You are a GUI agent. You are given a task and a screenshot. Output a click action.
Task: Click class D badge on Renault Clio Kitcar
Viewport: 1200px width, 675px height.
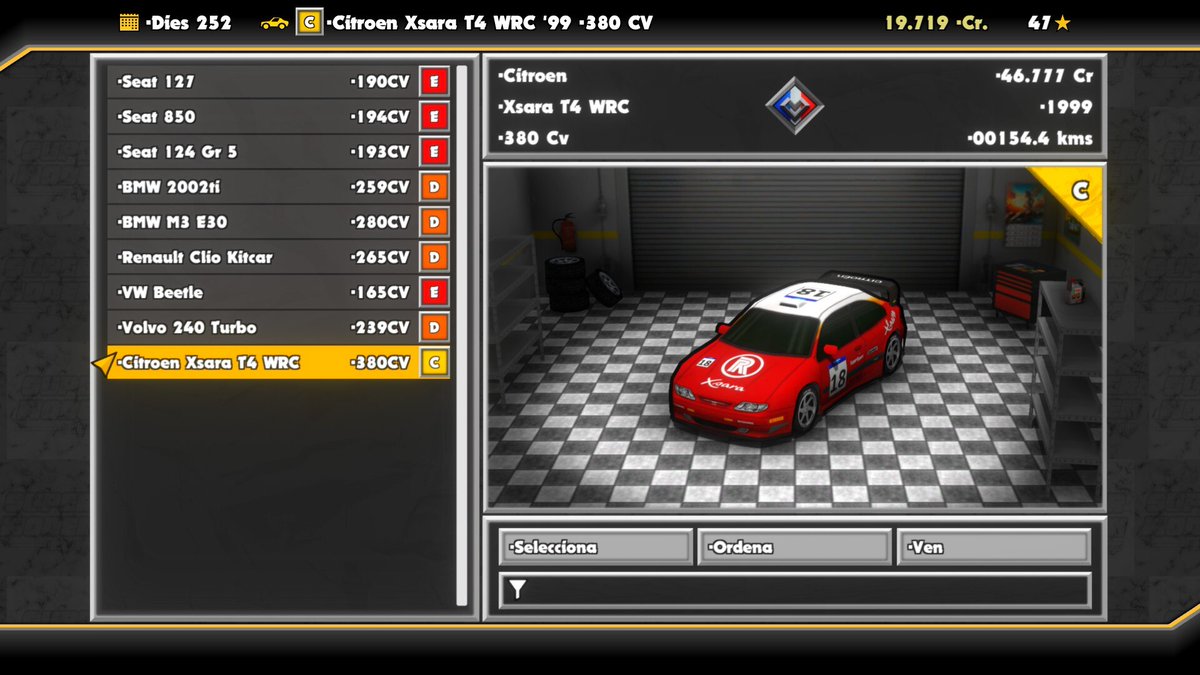[x=434, y=257]
